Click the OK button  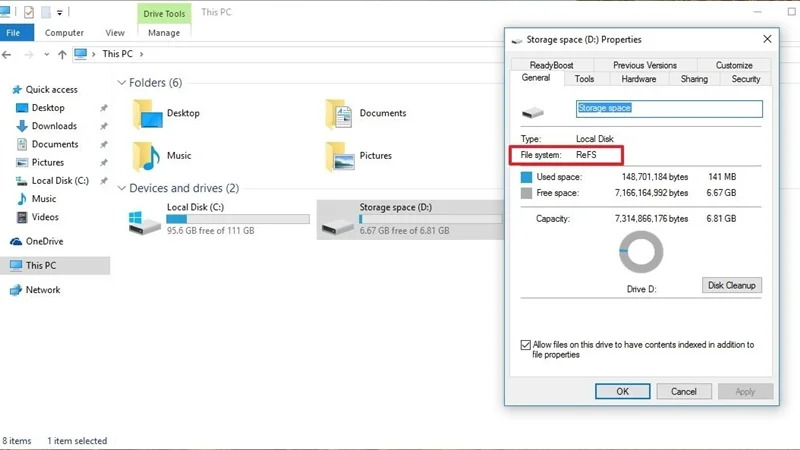(622, 391)
